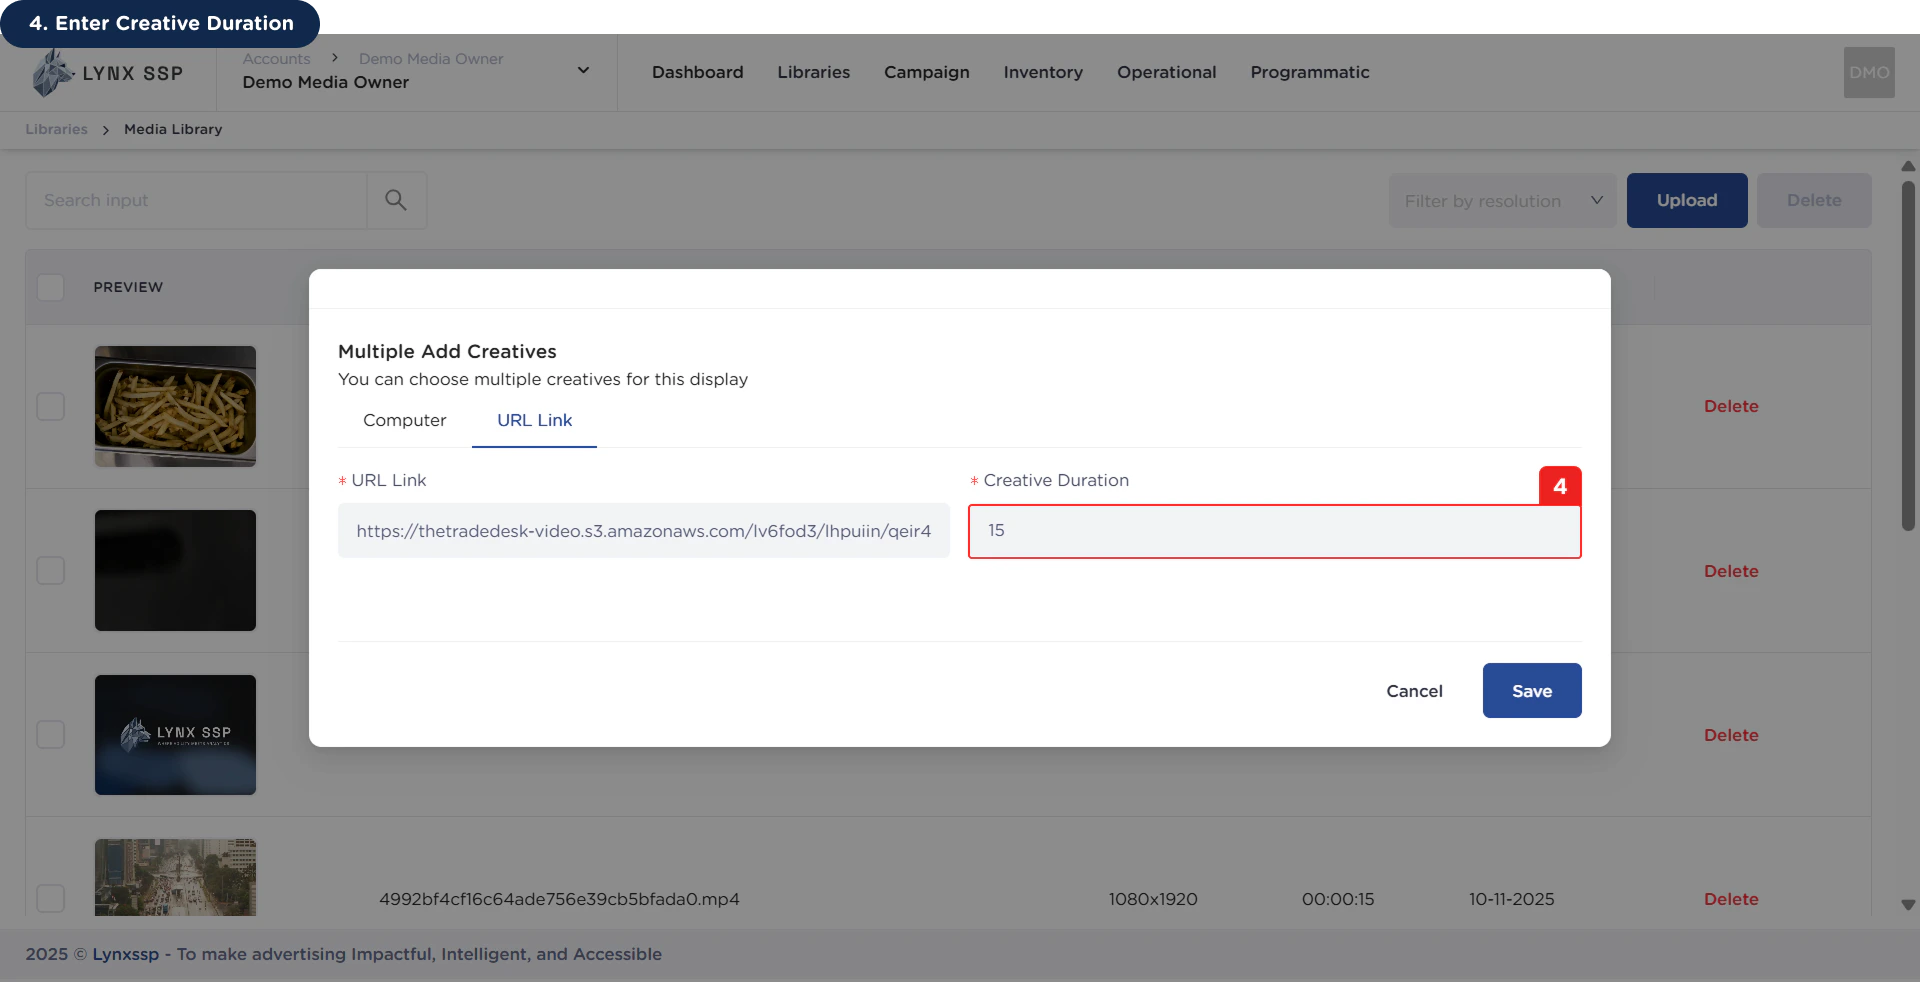The width and height of the screenshot is (1920, 982).
Task: Click the Lynxssp footer link
Action: pyautogui.click(x=126, y=954)
